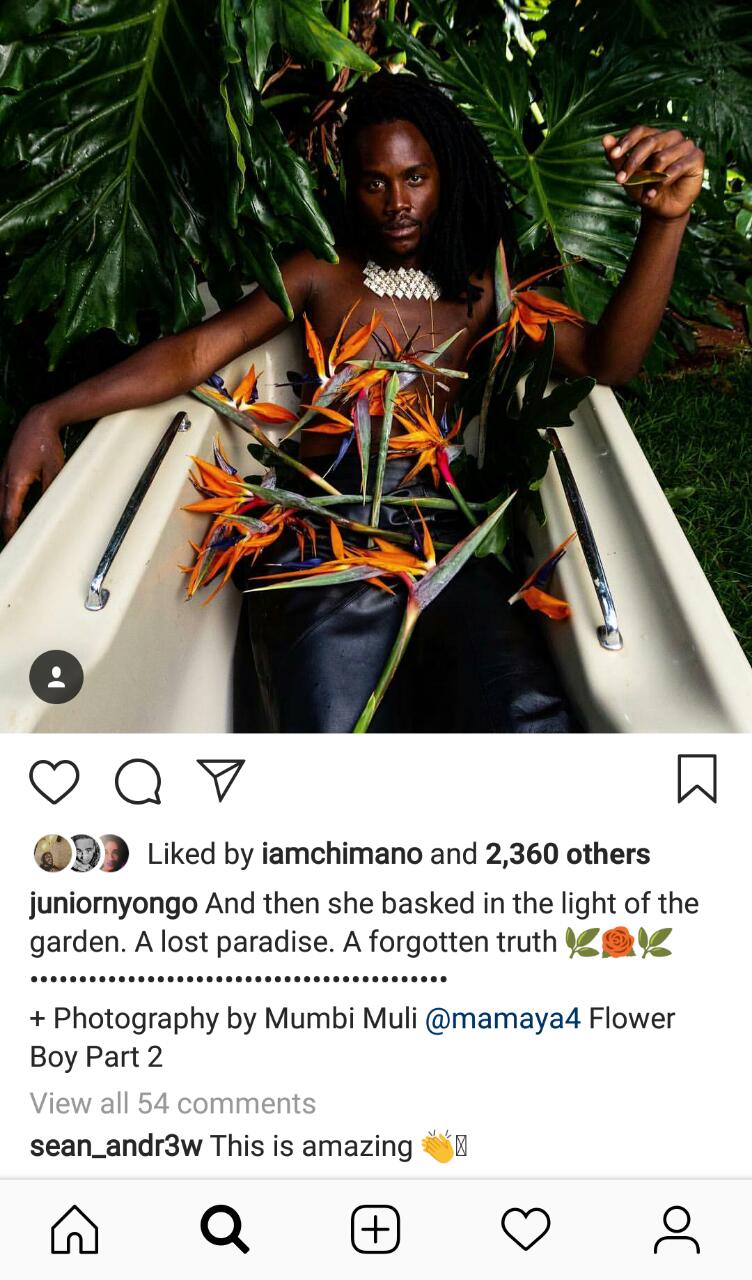Open sean_andr3w commenter profile
The width and height of the screenshot is (752, 1280).
pyautogui.click(x=116, y=1146)
